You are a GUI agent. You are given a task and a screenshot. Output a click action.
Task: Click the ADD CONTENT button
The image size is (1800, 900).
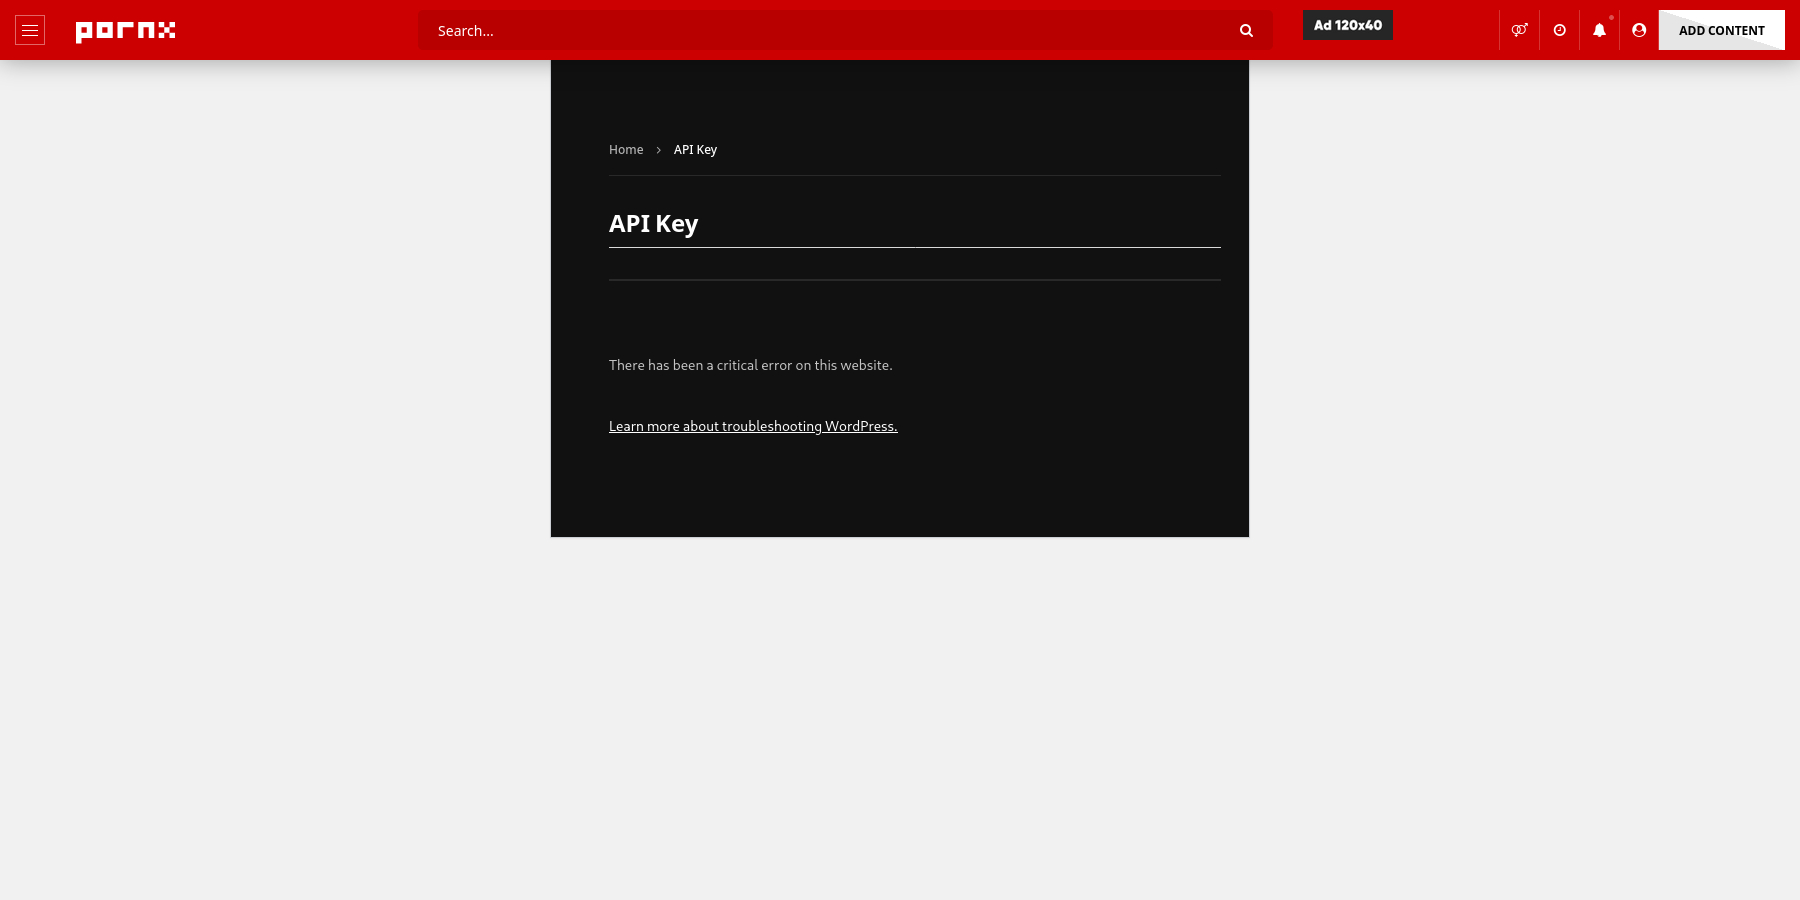coord(1721,30)
